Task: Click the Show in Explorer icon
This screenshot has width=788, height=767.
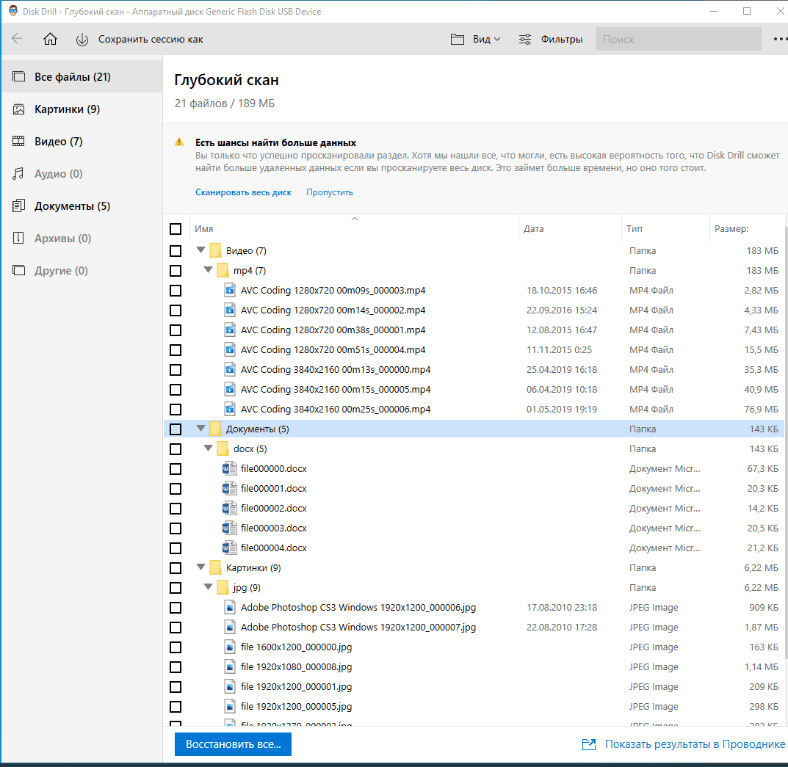Action: (x=590, y=745)
